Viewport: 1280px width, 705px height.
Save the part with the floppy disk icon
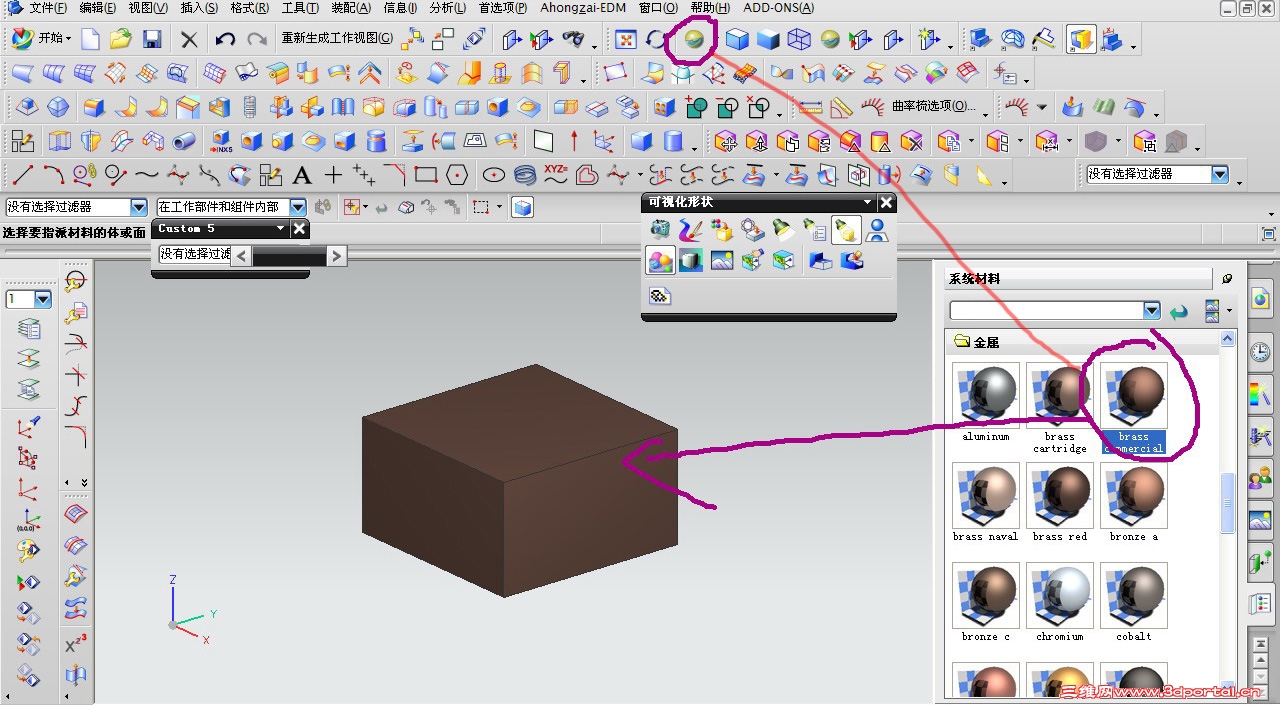tap(152, 39)
